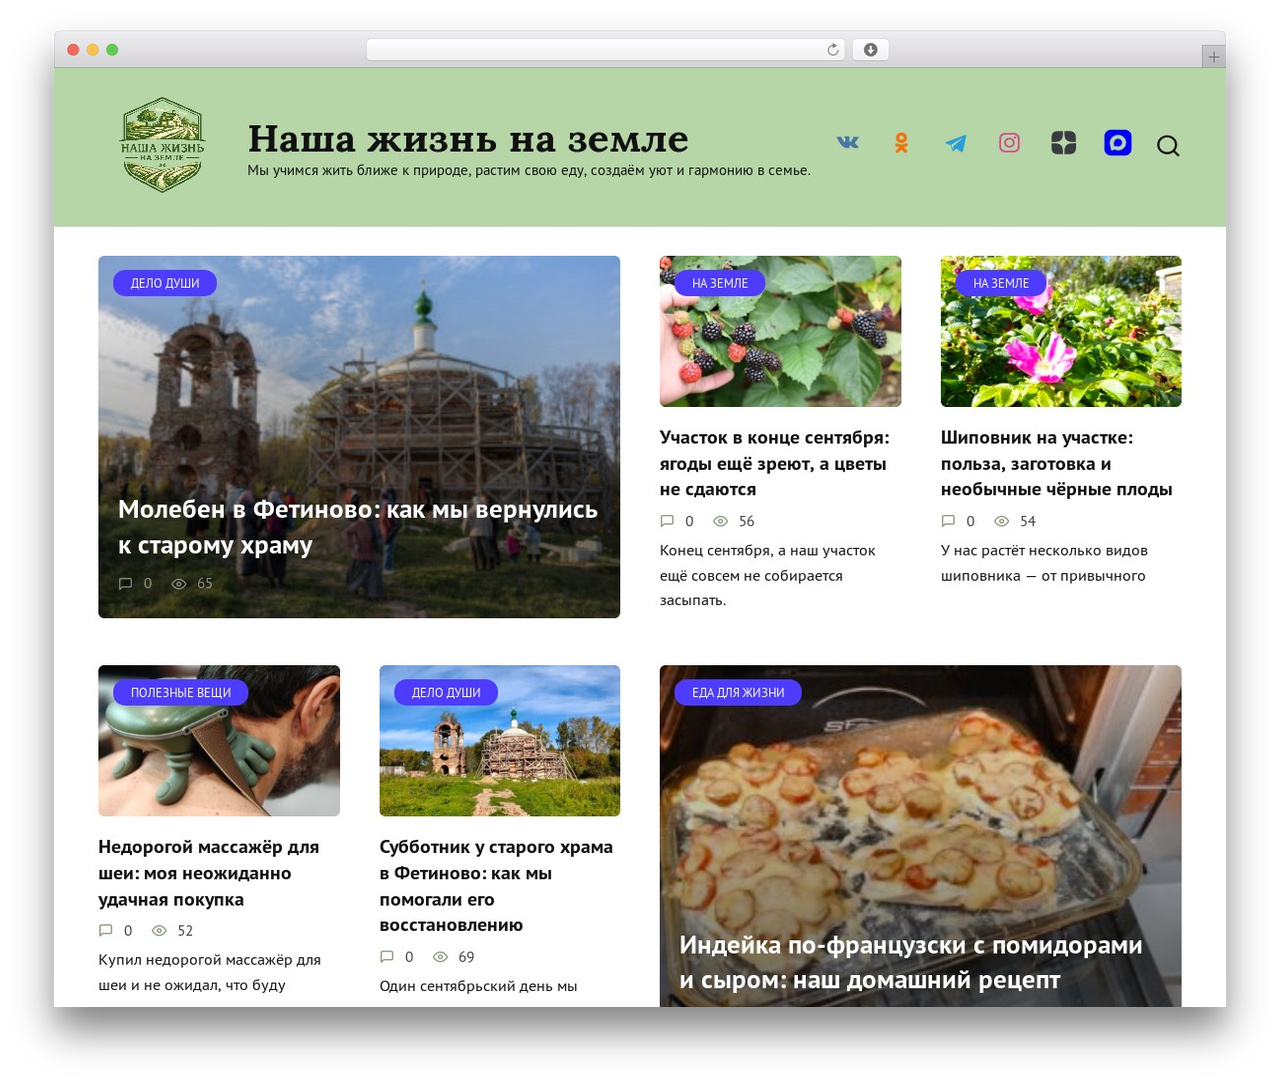This screenshot has width=1280, height=1084.
Task: Open article Молебен в Фетиново headline
Action: tap(358, 527)
